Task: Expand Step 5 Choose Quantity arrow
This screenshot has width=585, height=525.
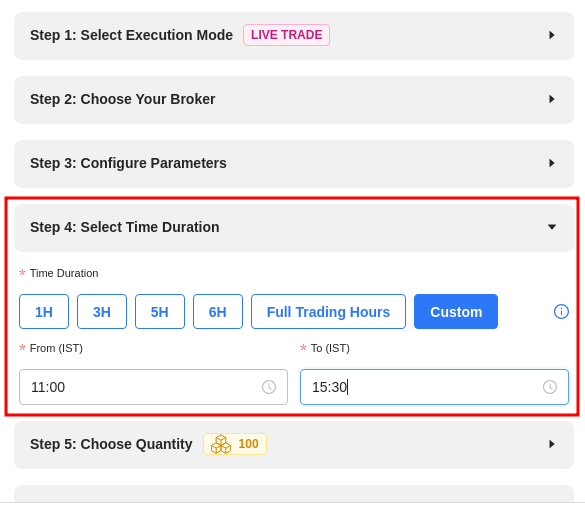Action: [551, 444]
